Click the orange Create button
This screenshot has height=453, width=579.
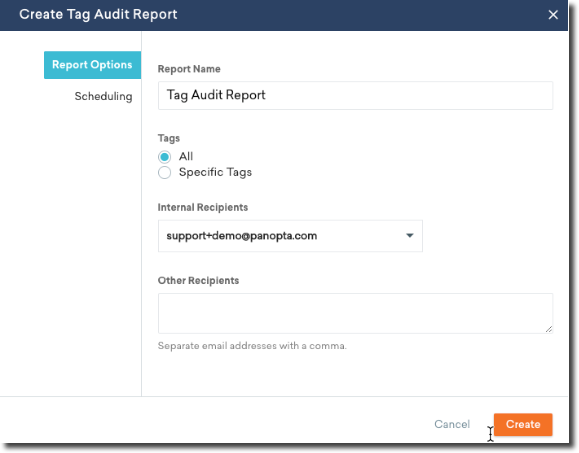[x=523, y=424]
